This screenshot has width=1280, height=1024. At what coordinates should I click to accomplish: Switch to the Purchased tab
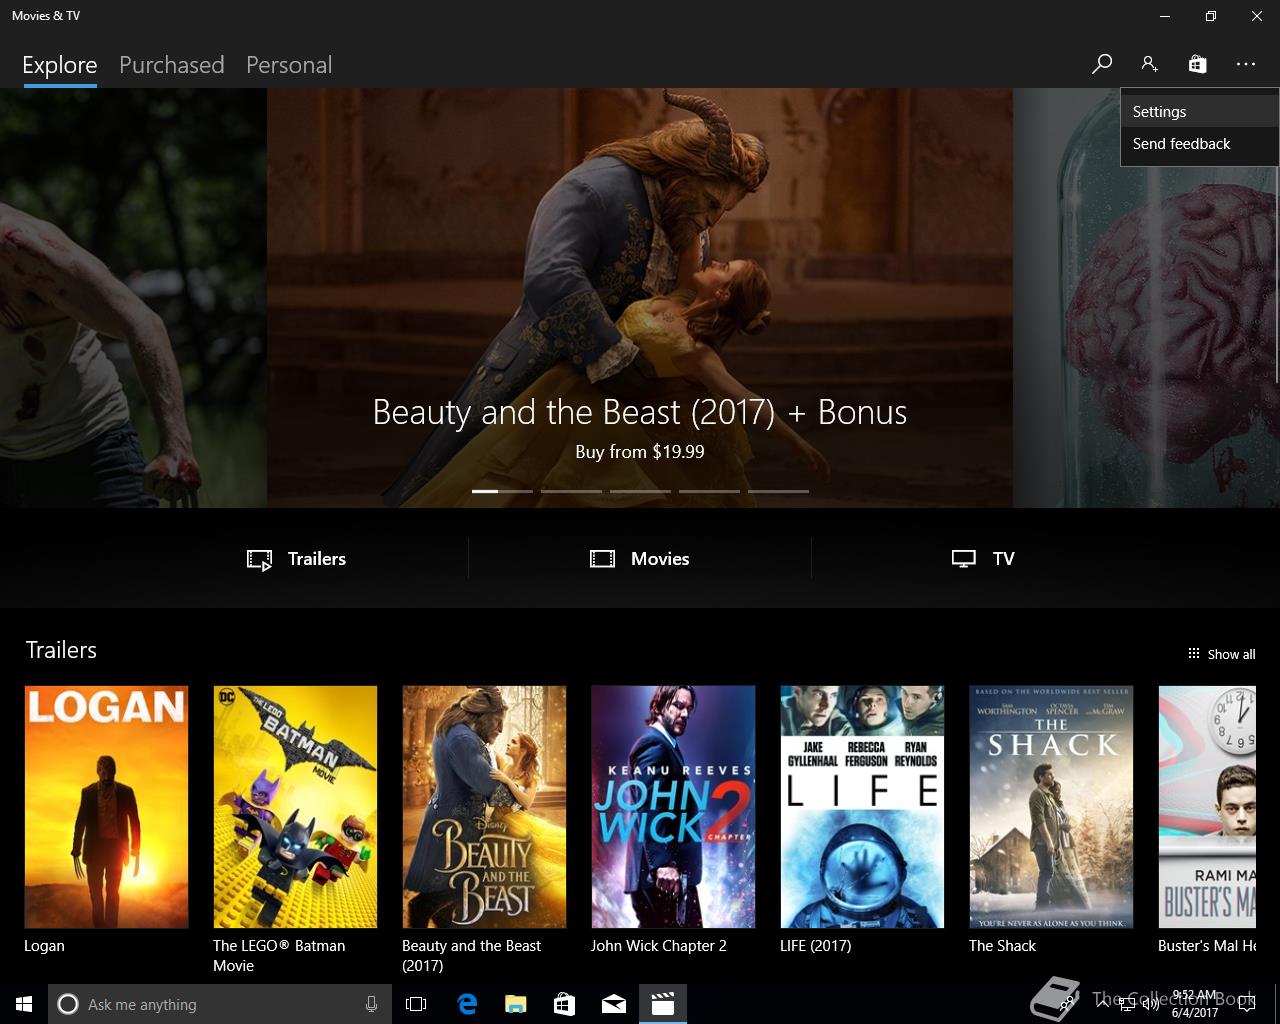pos(171,65)
